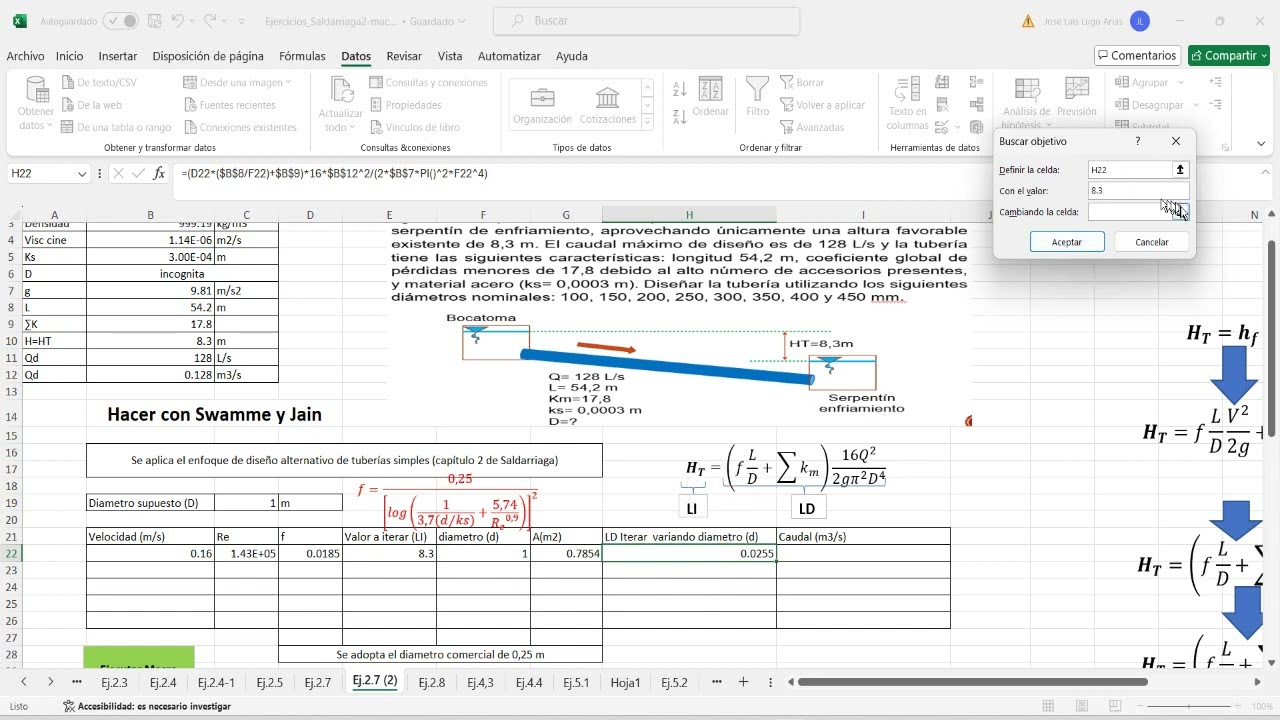Screen dimensions: 1280x720
Task: Click Texto en columnas
Action: click(x=908, y=104)
